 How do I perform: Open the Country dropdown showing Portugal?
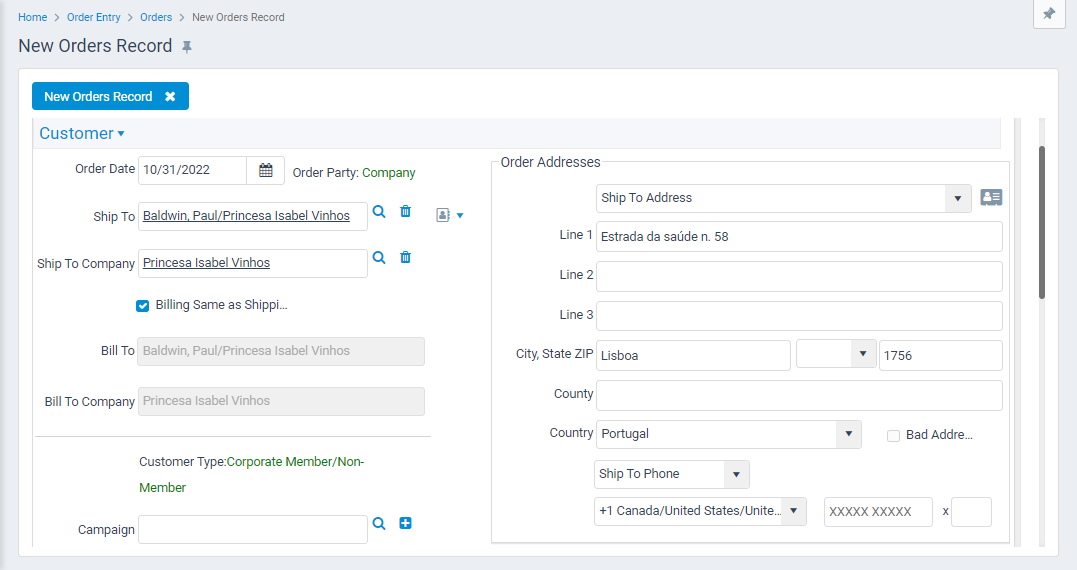coord(848,434)
